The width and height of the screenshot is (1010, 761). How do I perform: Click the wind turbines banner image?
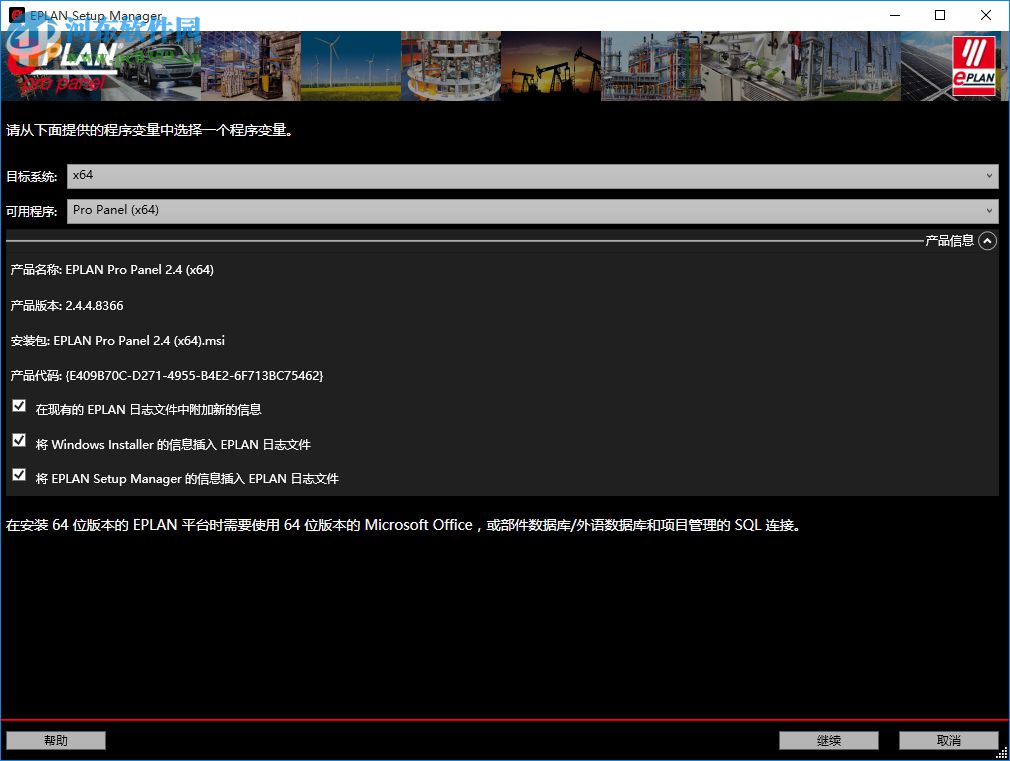point(350,65)
